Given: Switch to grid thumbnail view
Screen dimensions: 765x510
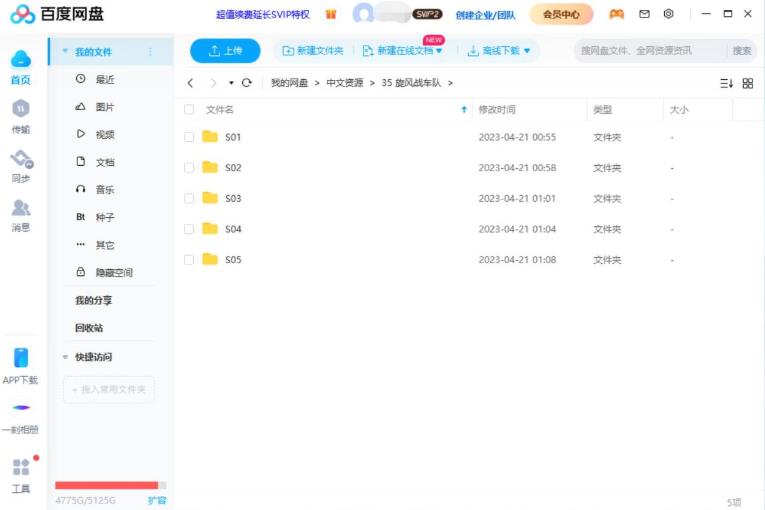Looking at the screenshot, I should point(747,83).
